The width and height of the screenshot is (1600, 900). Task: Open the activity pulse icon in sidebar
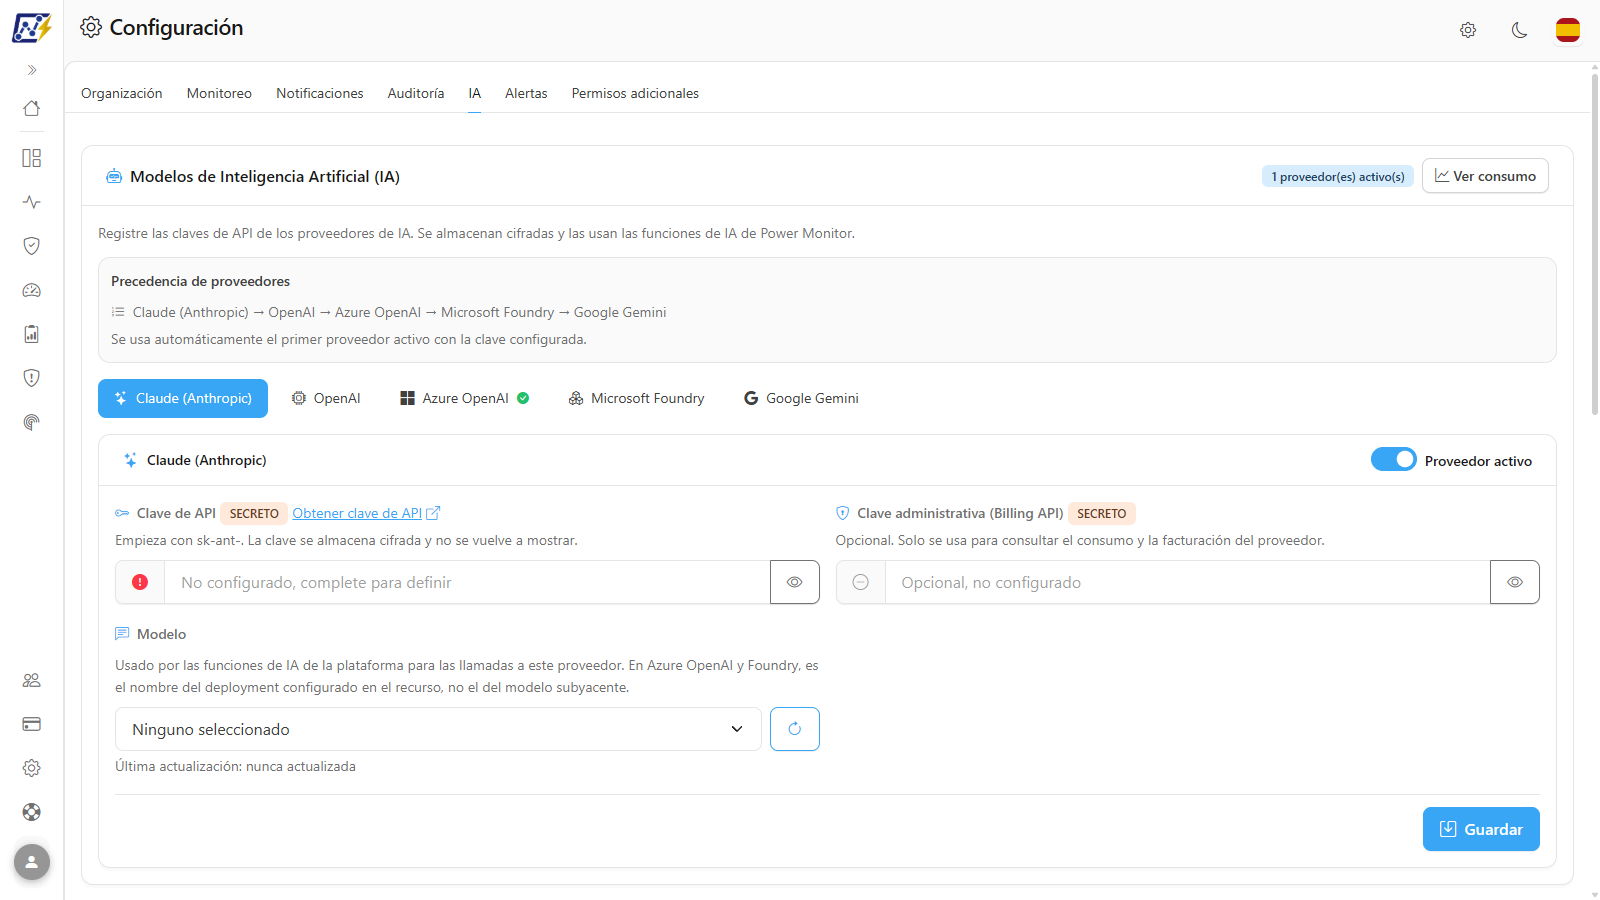click(32, 202)
